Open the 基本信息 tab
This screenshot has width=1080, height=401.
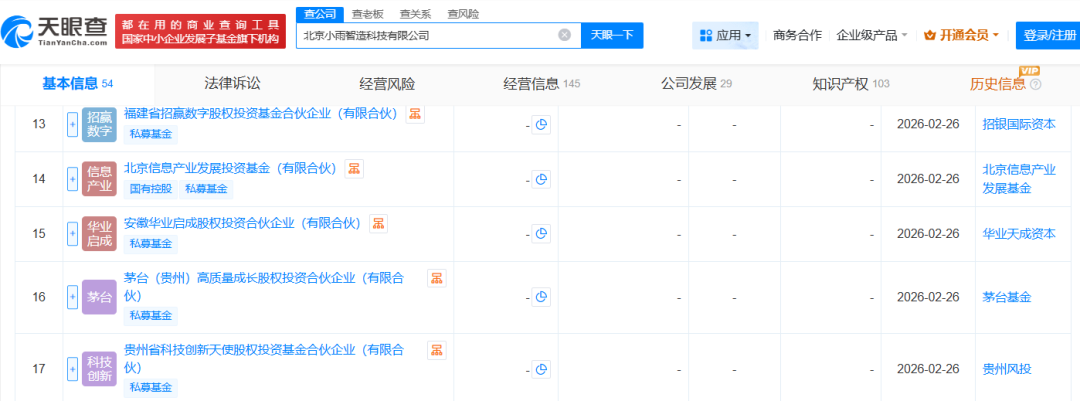coord(77,84)
